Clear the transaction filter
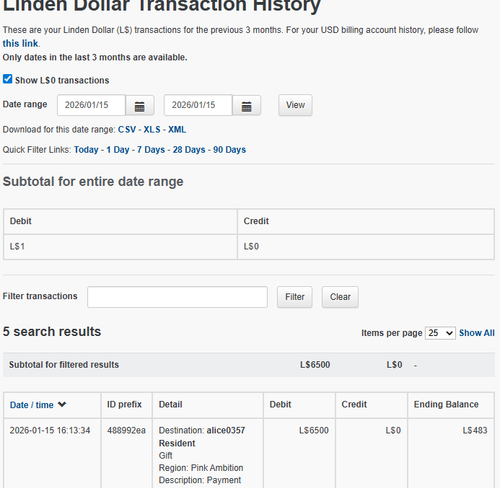500x488 pixels. 340,297
